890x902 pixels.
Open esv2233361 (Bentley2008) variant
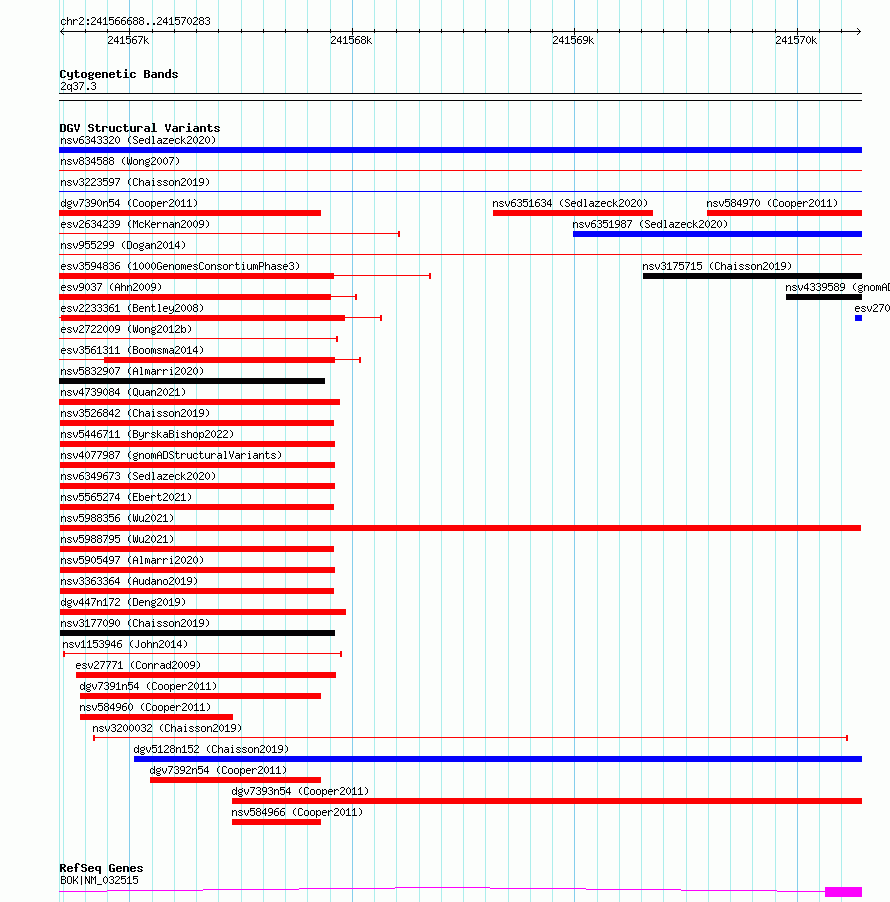tap(132, 308)
